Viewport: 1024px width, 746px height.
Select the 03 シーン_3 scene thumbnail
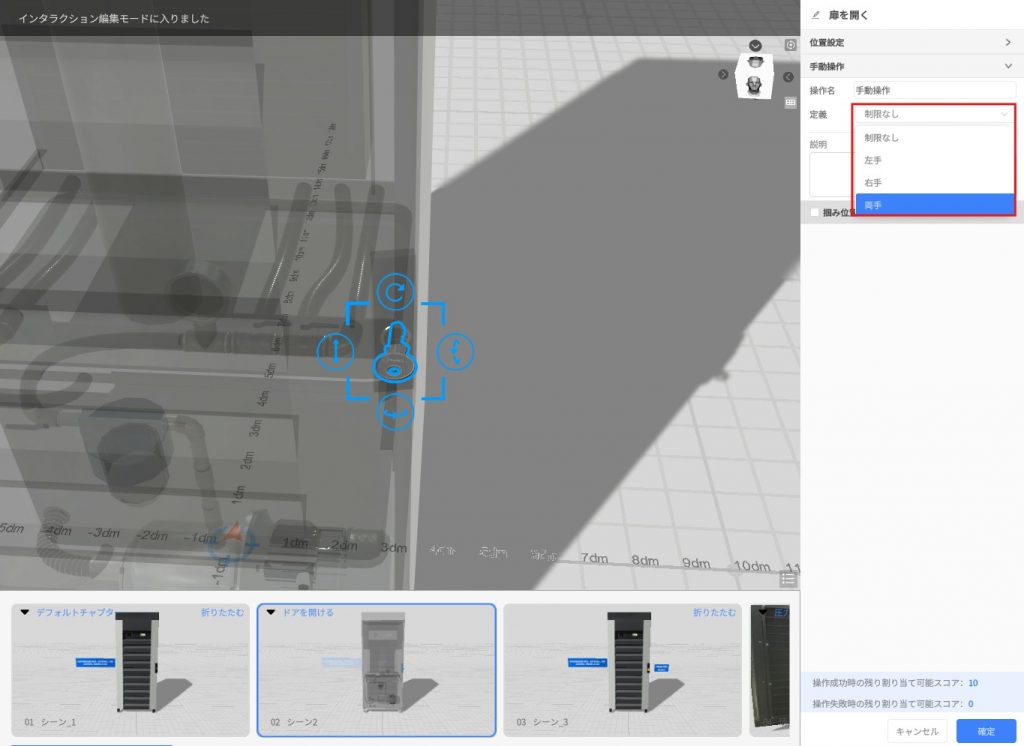pyautogui.click(x=620, y=670)
